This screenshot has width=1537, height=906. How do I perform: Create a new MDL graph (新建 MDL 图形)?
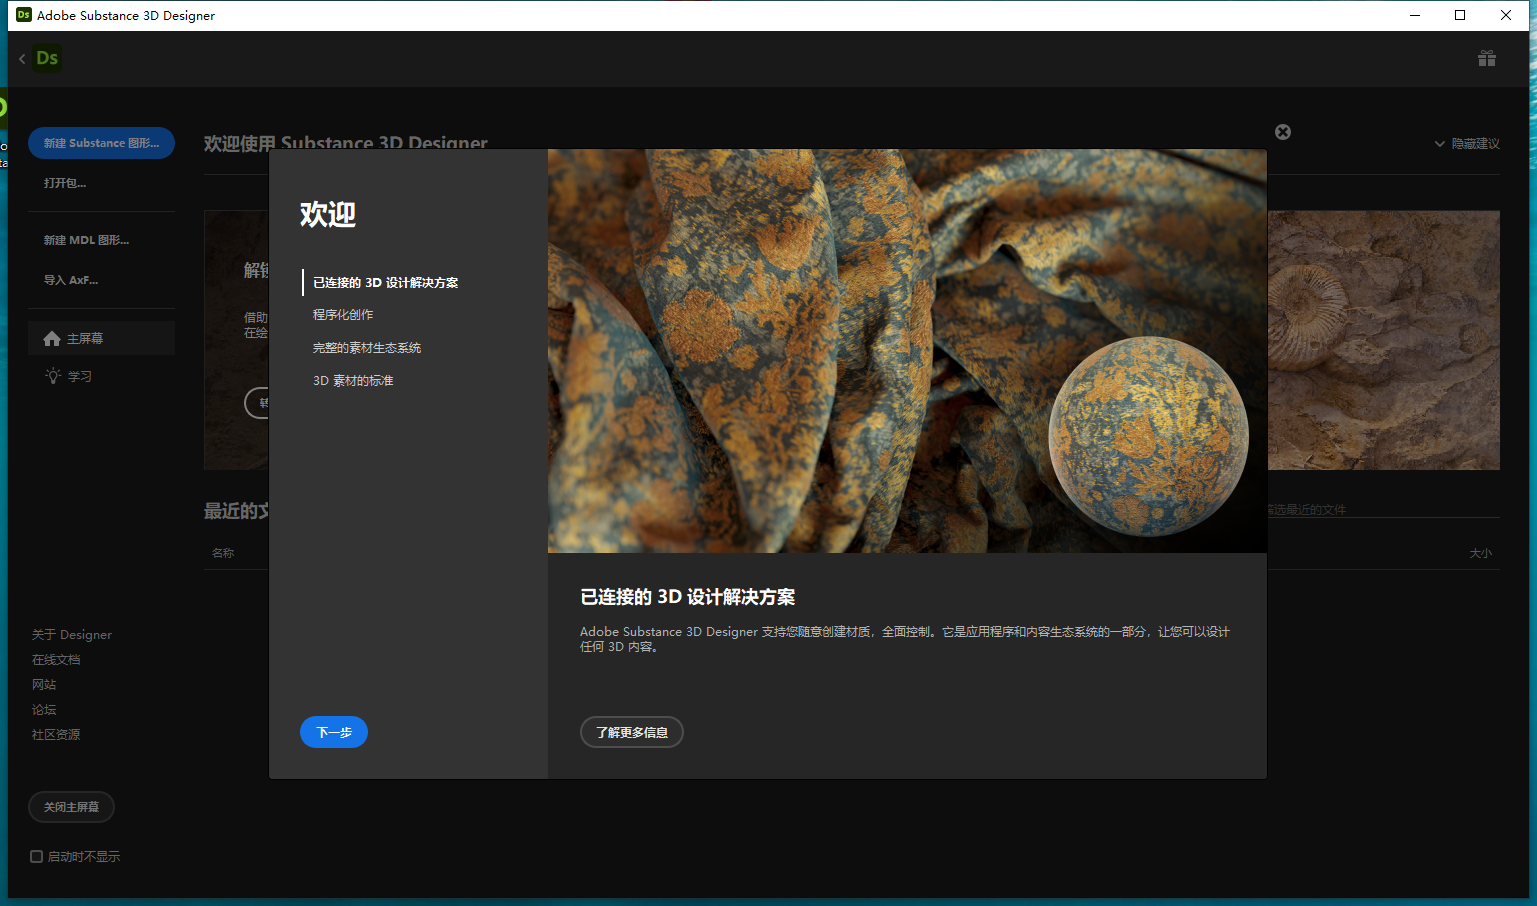click(x=86, y=240)
